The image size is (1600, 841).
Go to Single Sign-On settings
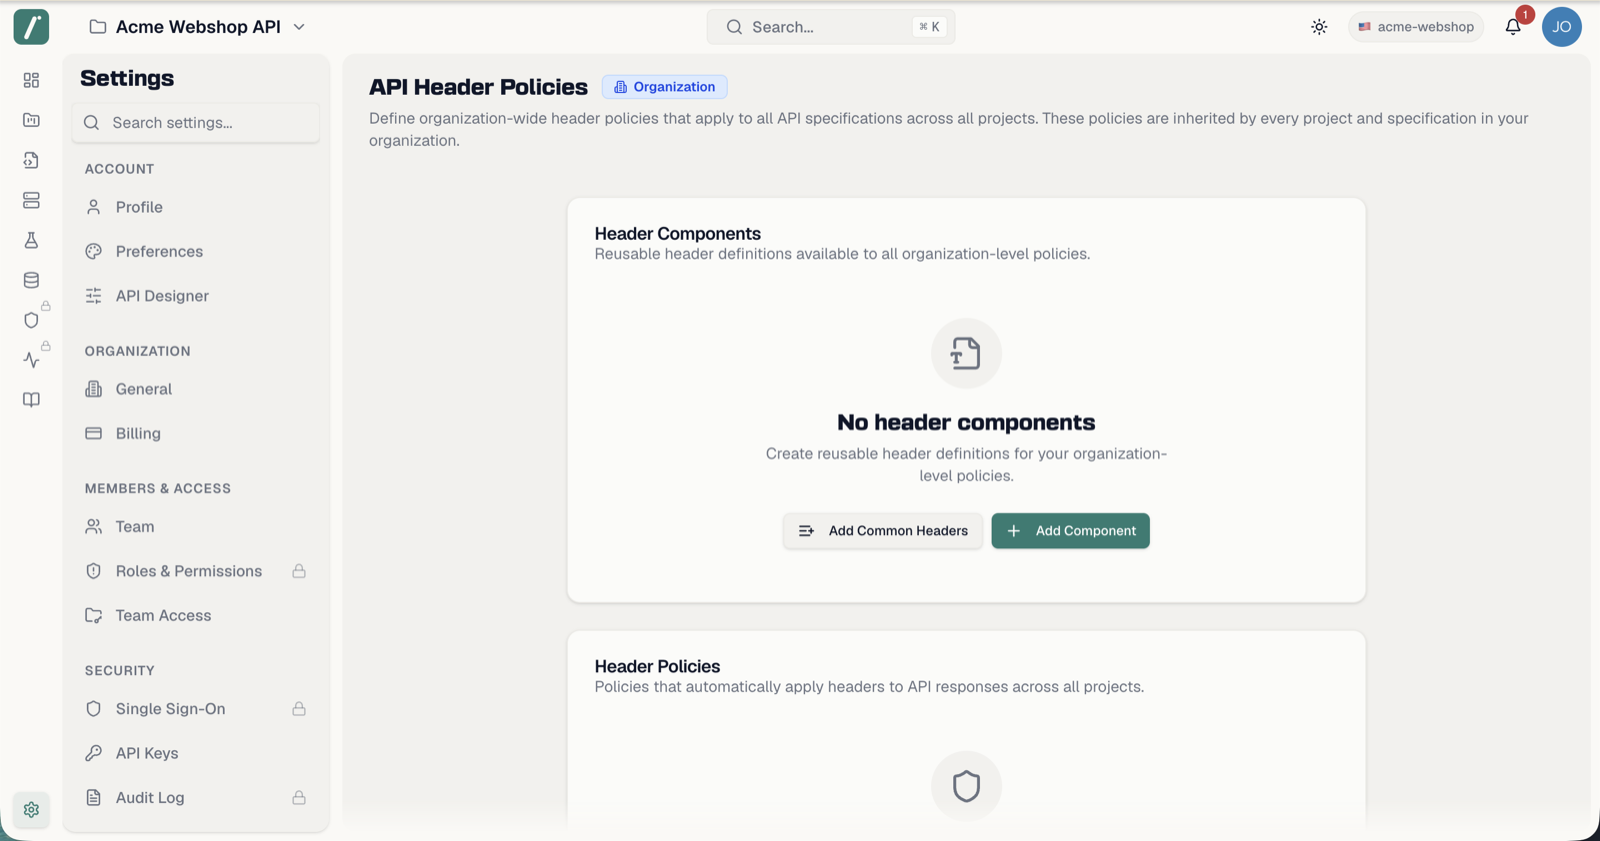[x=196, y=709]
